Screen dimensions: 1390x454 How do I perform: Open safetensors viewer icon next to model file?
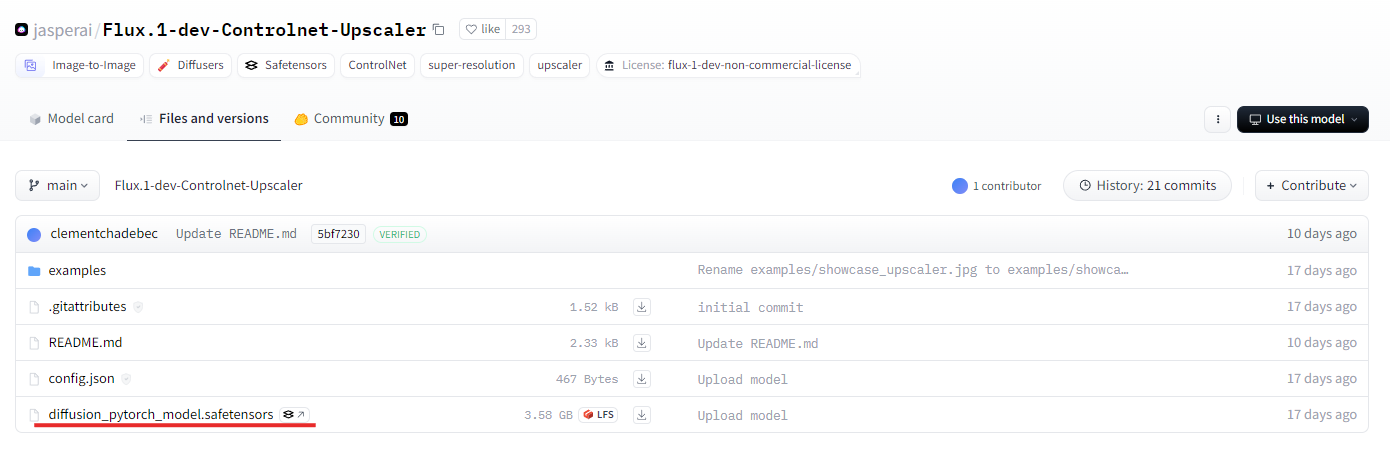pos(295,414)
